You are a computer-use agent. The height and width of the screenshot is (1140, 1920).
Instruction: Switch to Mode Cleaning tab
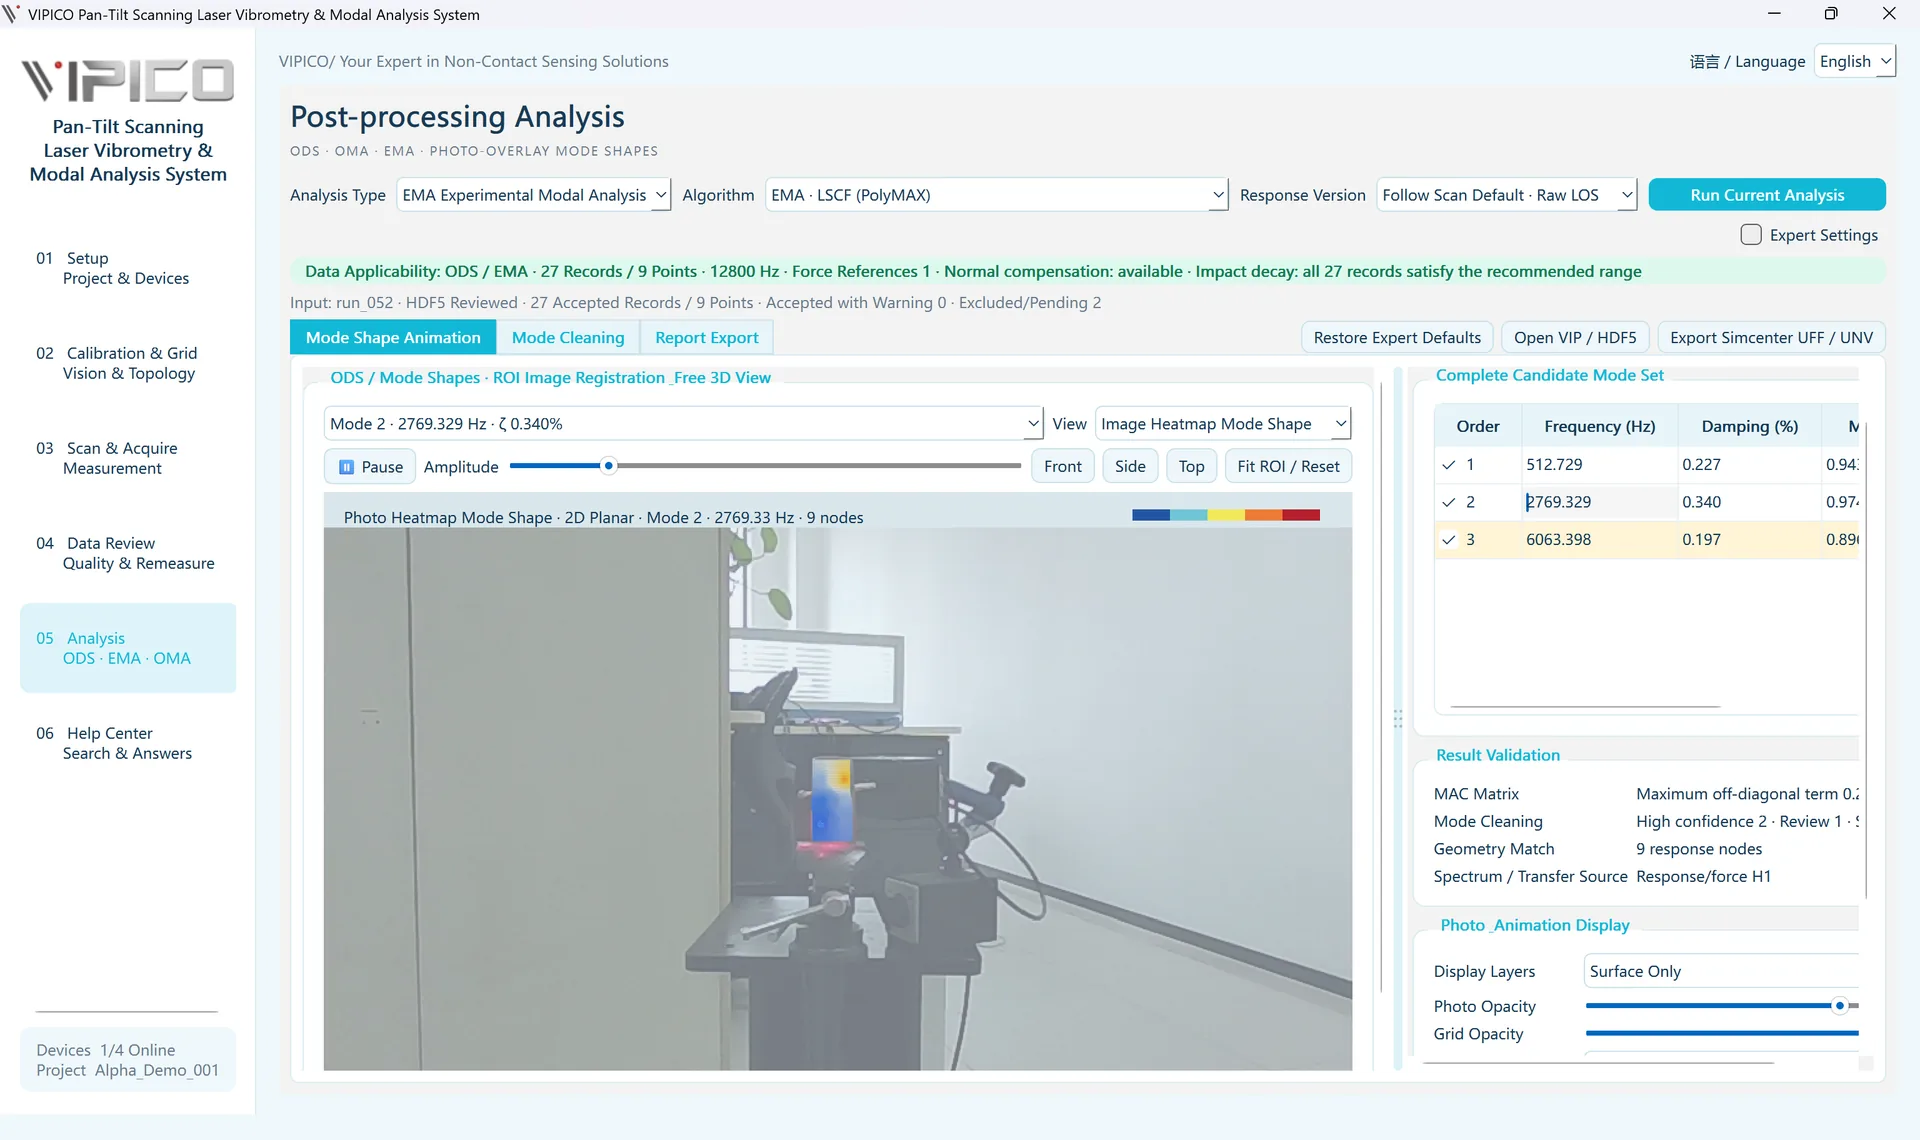[x=568, y=338]
